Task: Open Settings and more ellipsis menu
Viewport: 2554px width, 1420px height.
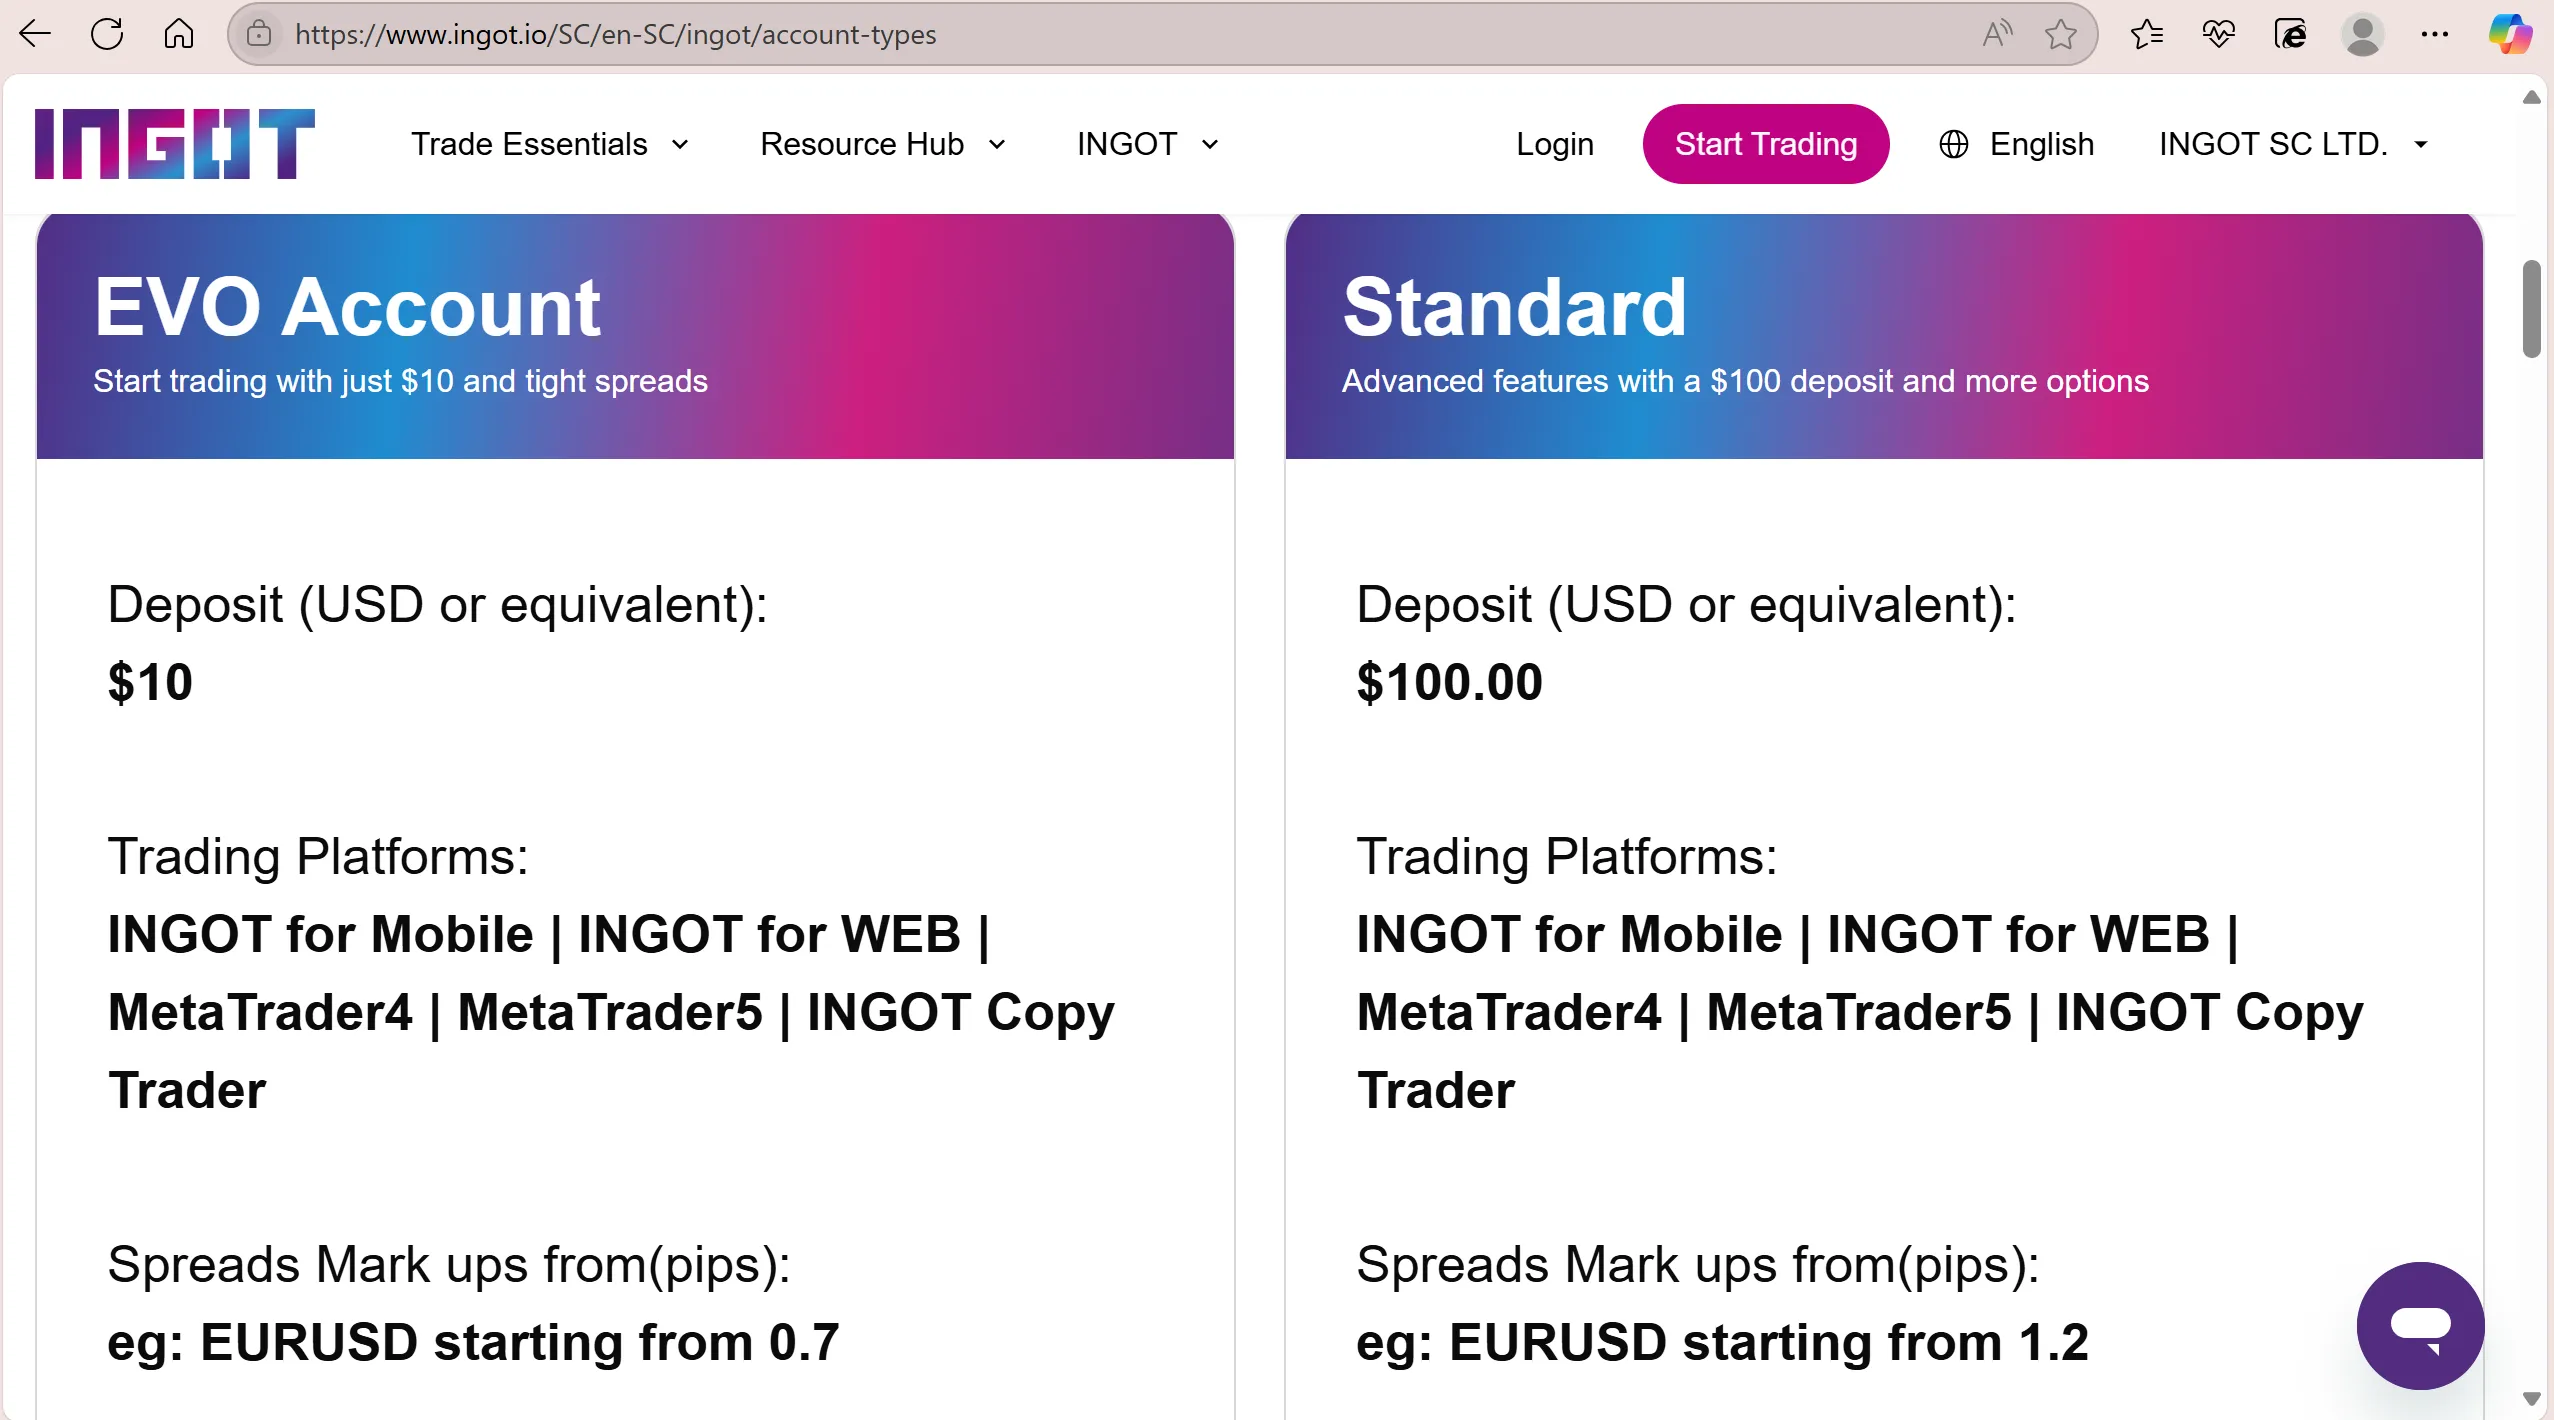Action: (2434, 34)
